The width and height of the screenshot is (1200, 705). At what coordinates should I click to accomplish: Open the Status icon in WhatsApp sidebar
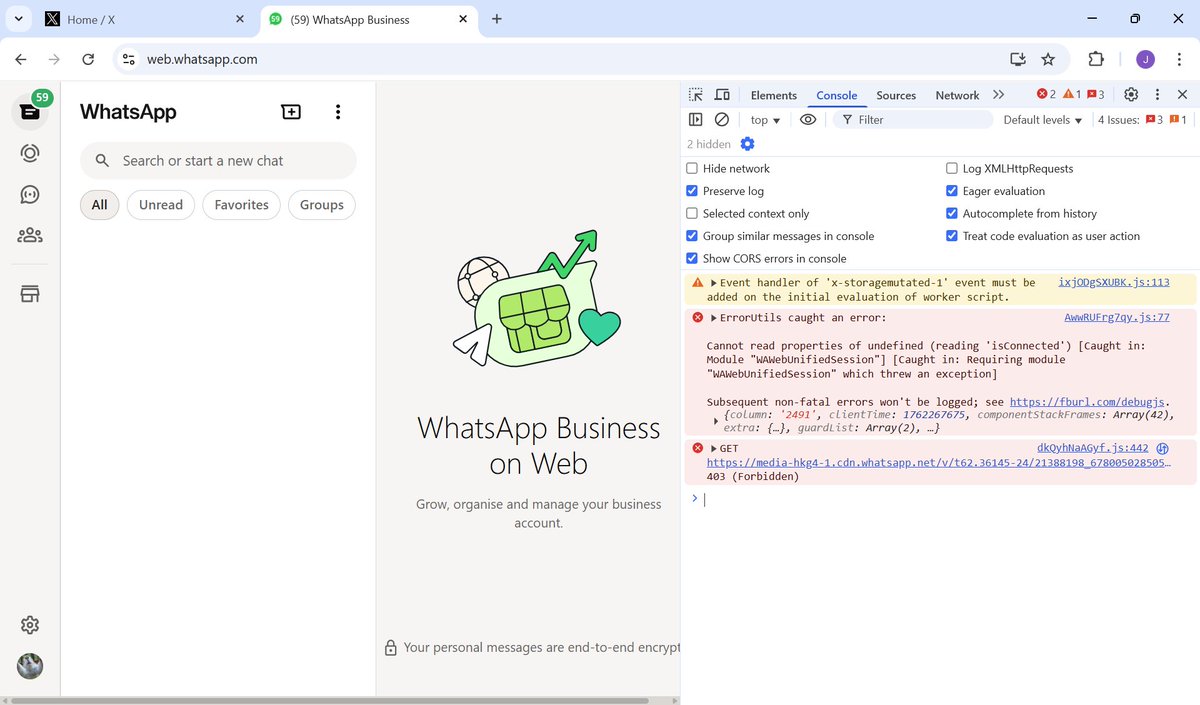(30, 153)
